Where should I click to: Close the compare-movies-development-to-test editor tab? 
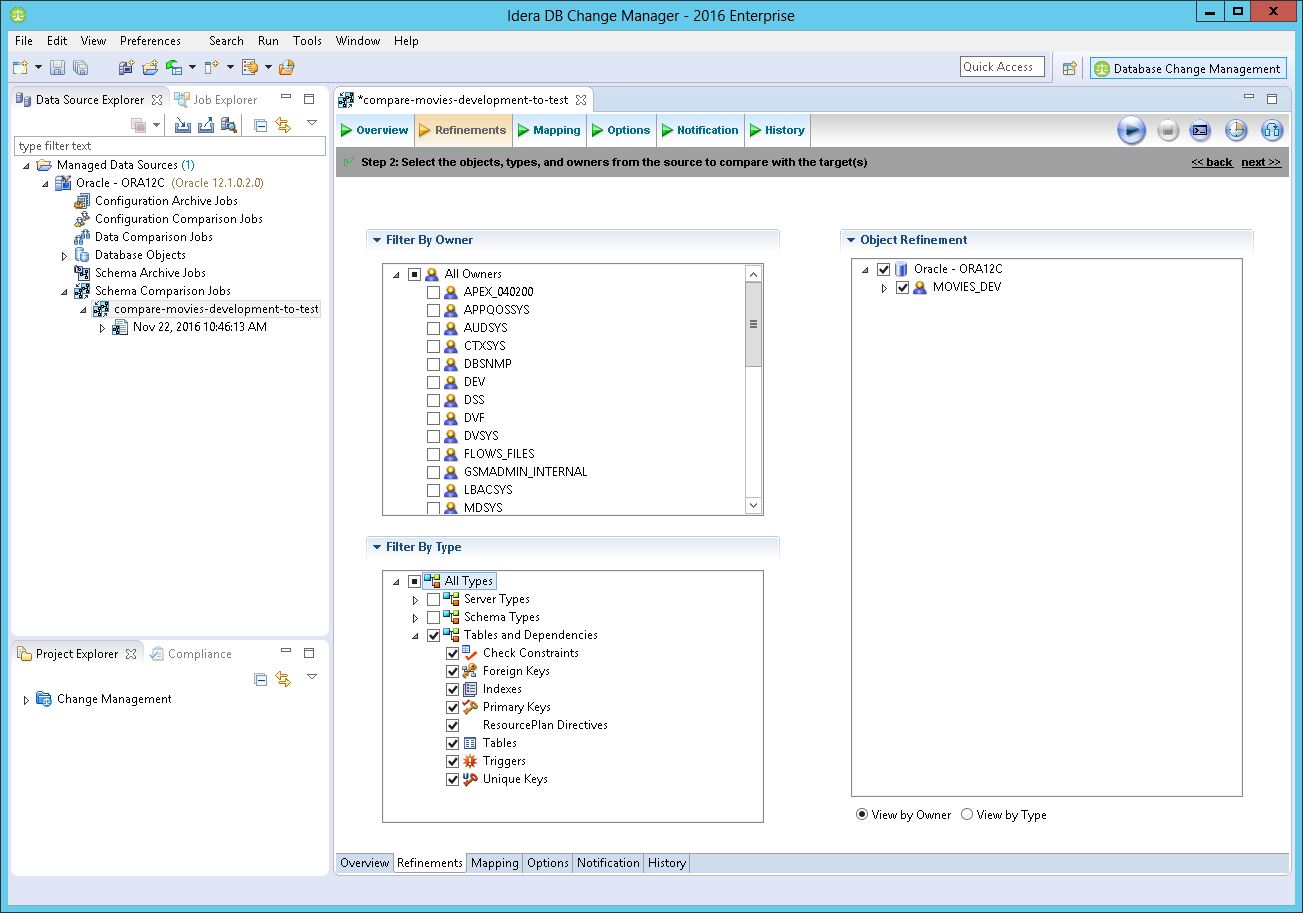581,100
